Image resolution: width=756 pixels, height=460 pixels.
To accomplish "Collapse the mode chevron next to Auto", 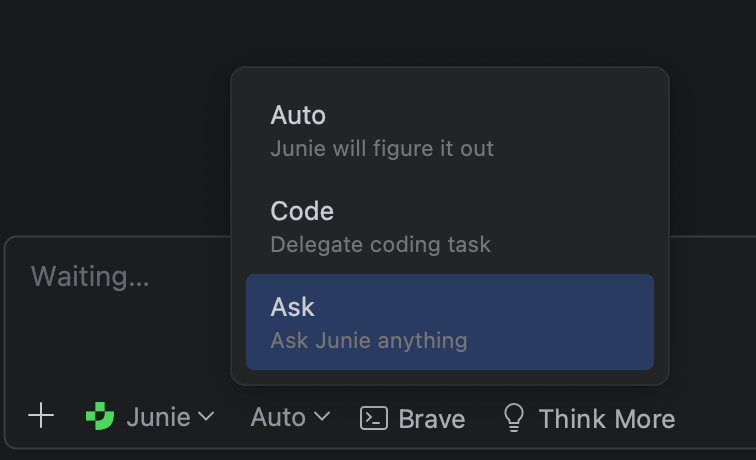I will point(321,416).
